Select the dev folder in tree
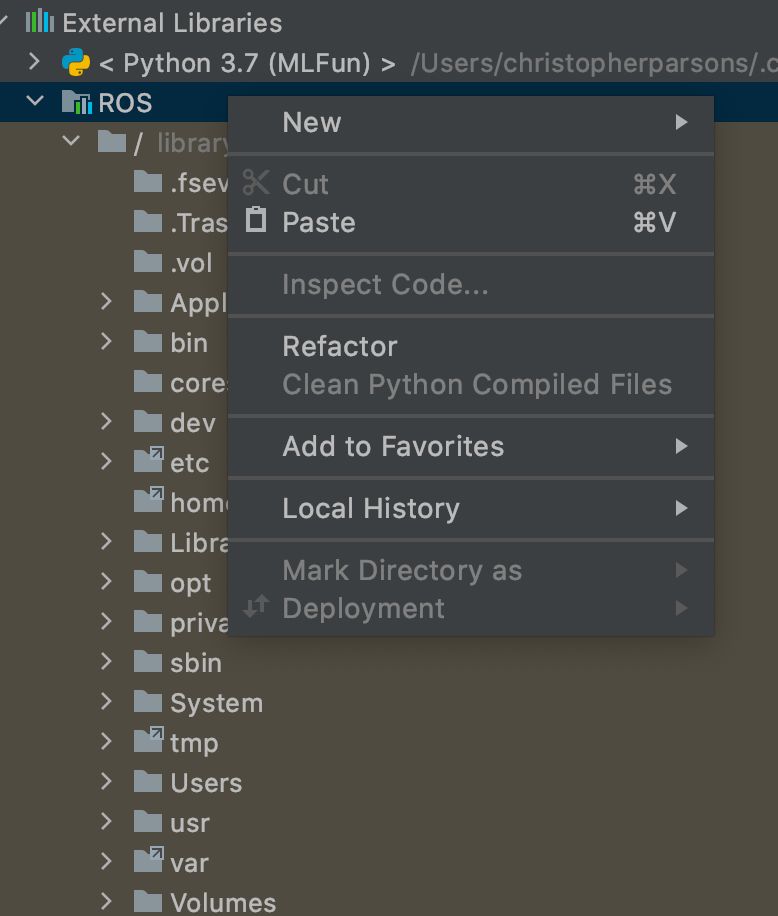778x916 pixels. pyautogui.click(x=192, y=423)
